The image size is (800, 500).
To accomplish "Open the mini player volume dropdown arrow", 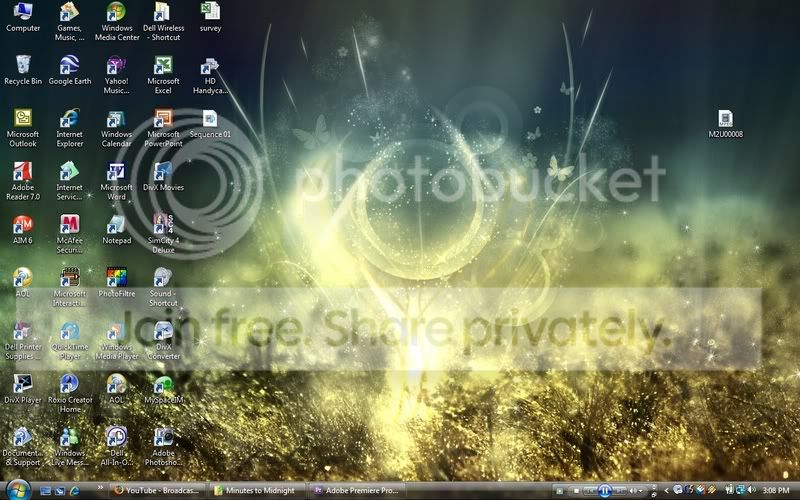I will pos(640,491).
